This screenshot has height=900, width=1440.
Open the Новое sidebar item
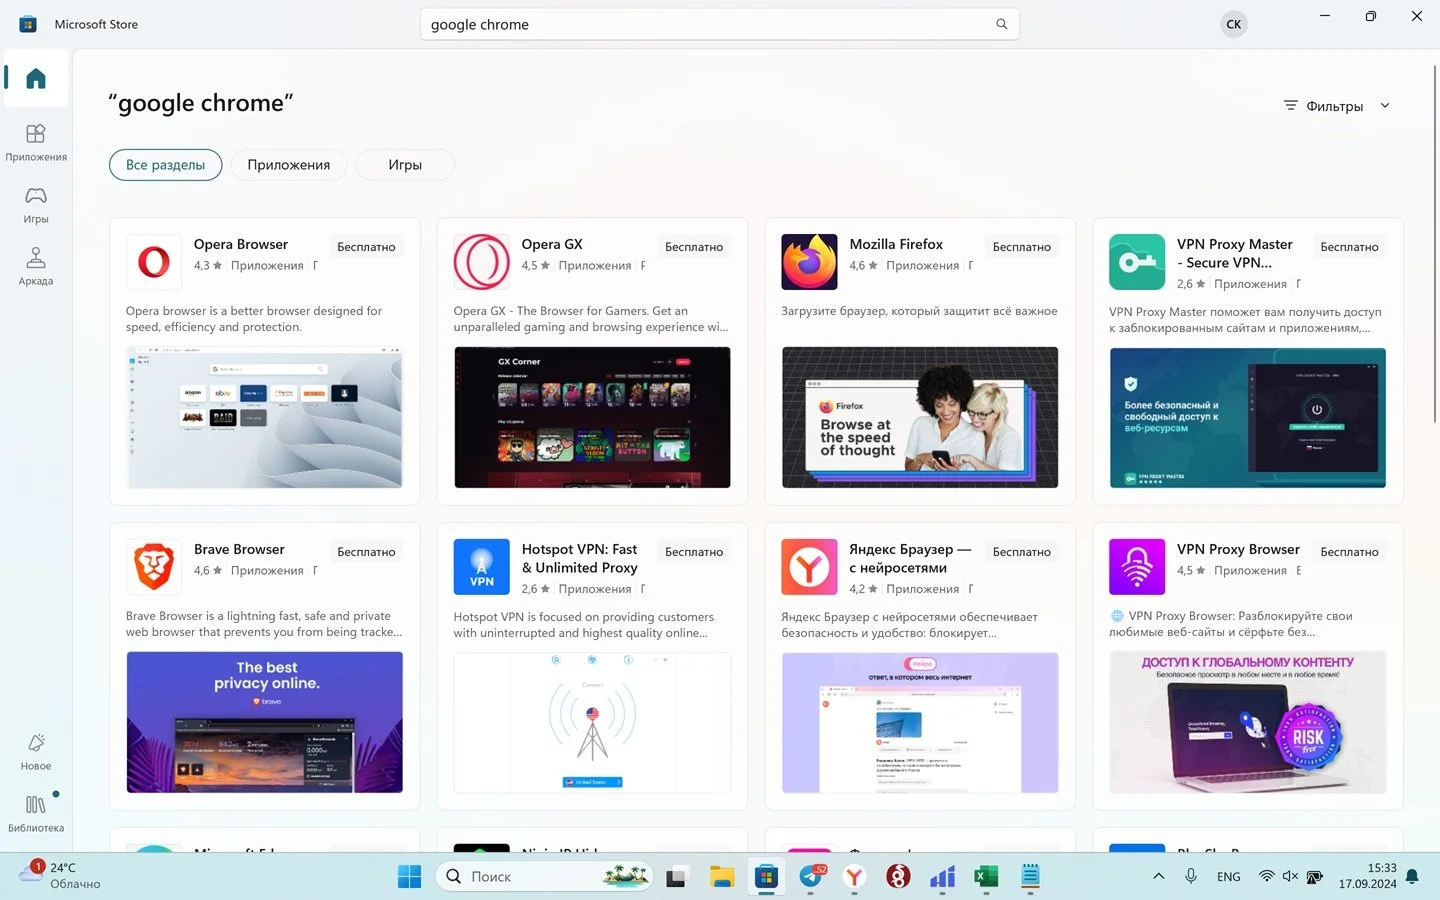tap(36, 751)
